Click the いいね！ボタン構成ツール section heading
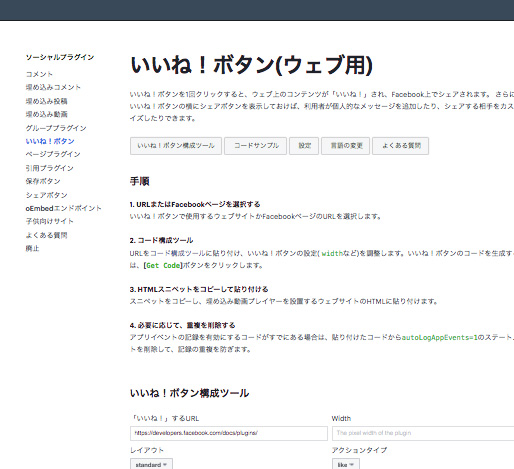 [x=189, y=393]
